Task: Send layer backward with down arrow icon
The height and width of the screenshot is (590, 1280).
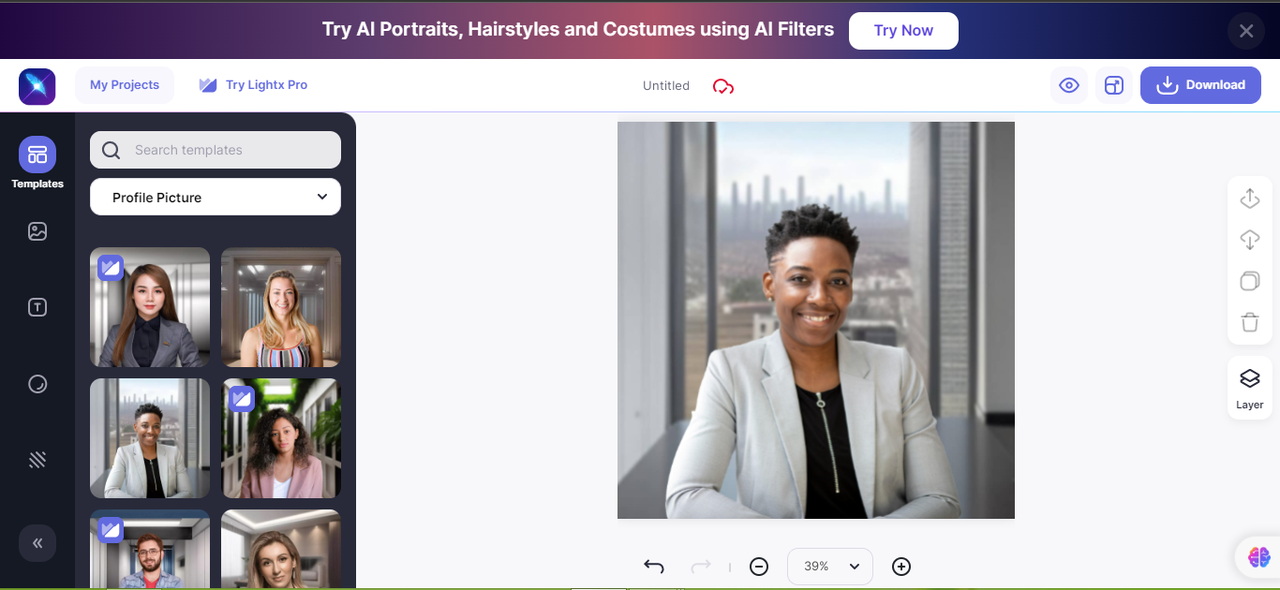Action: (x=1250, y=240)
